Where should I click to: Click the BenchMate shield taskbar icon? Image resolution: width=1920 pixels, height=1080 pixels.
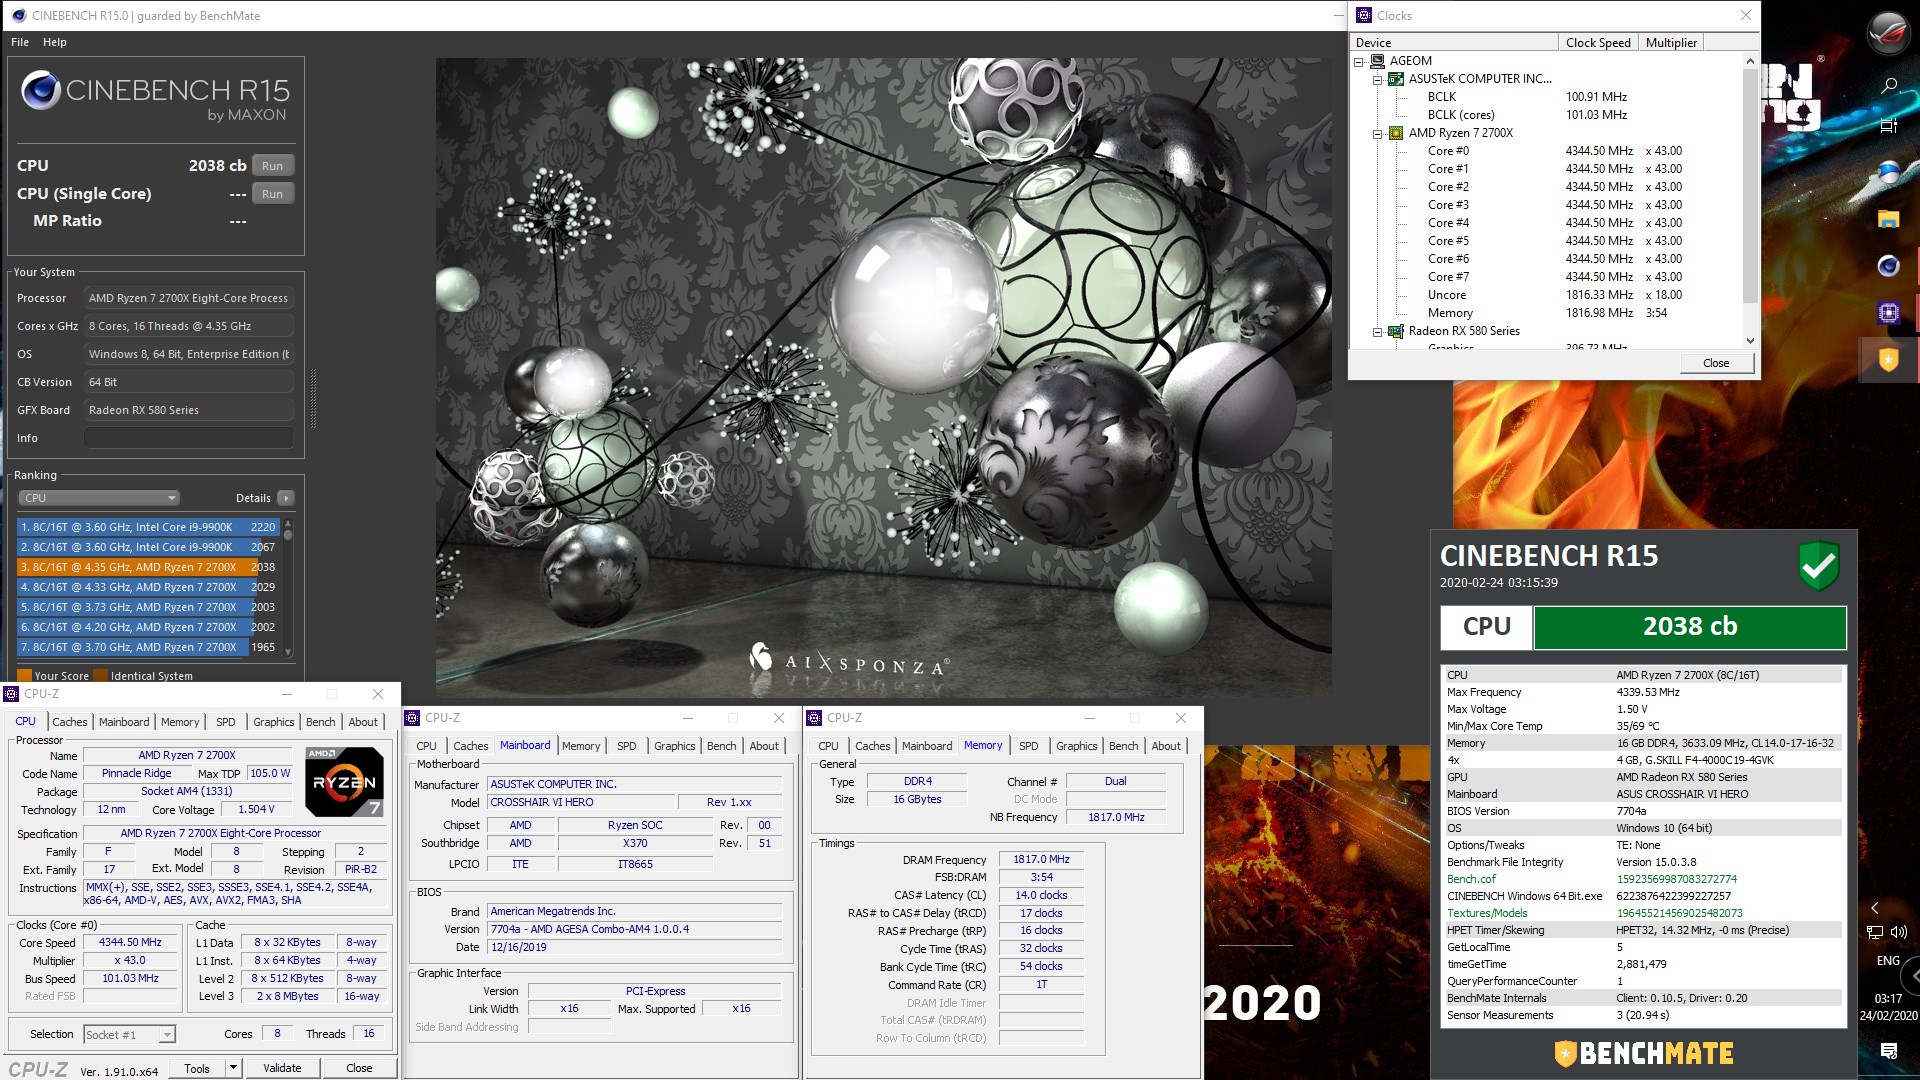coord(1888,359)
